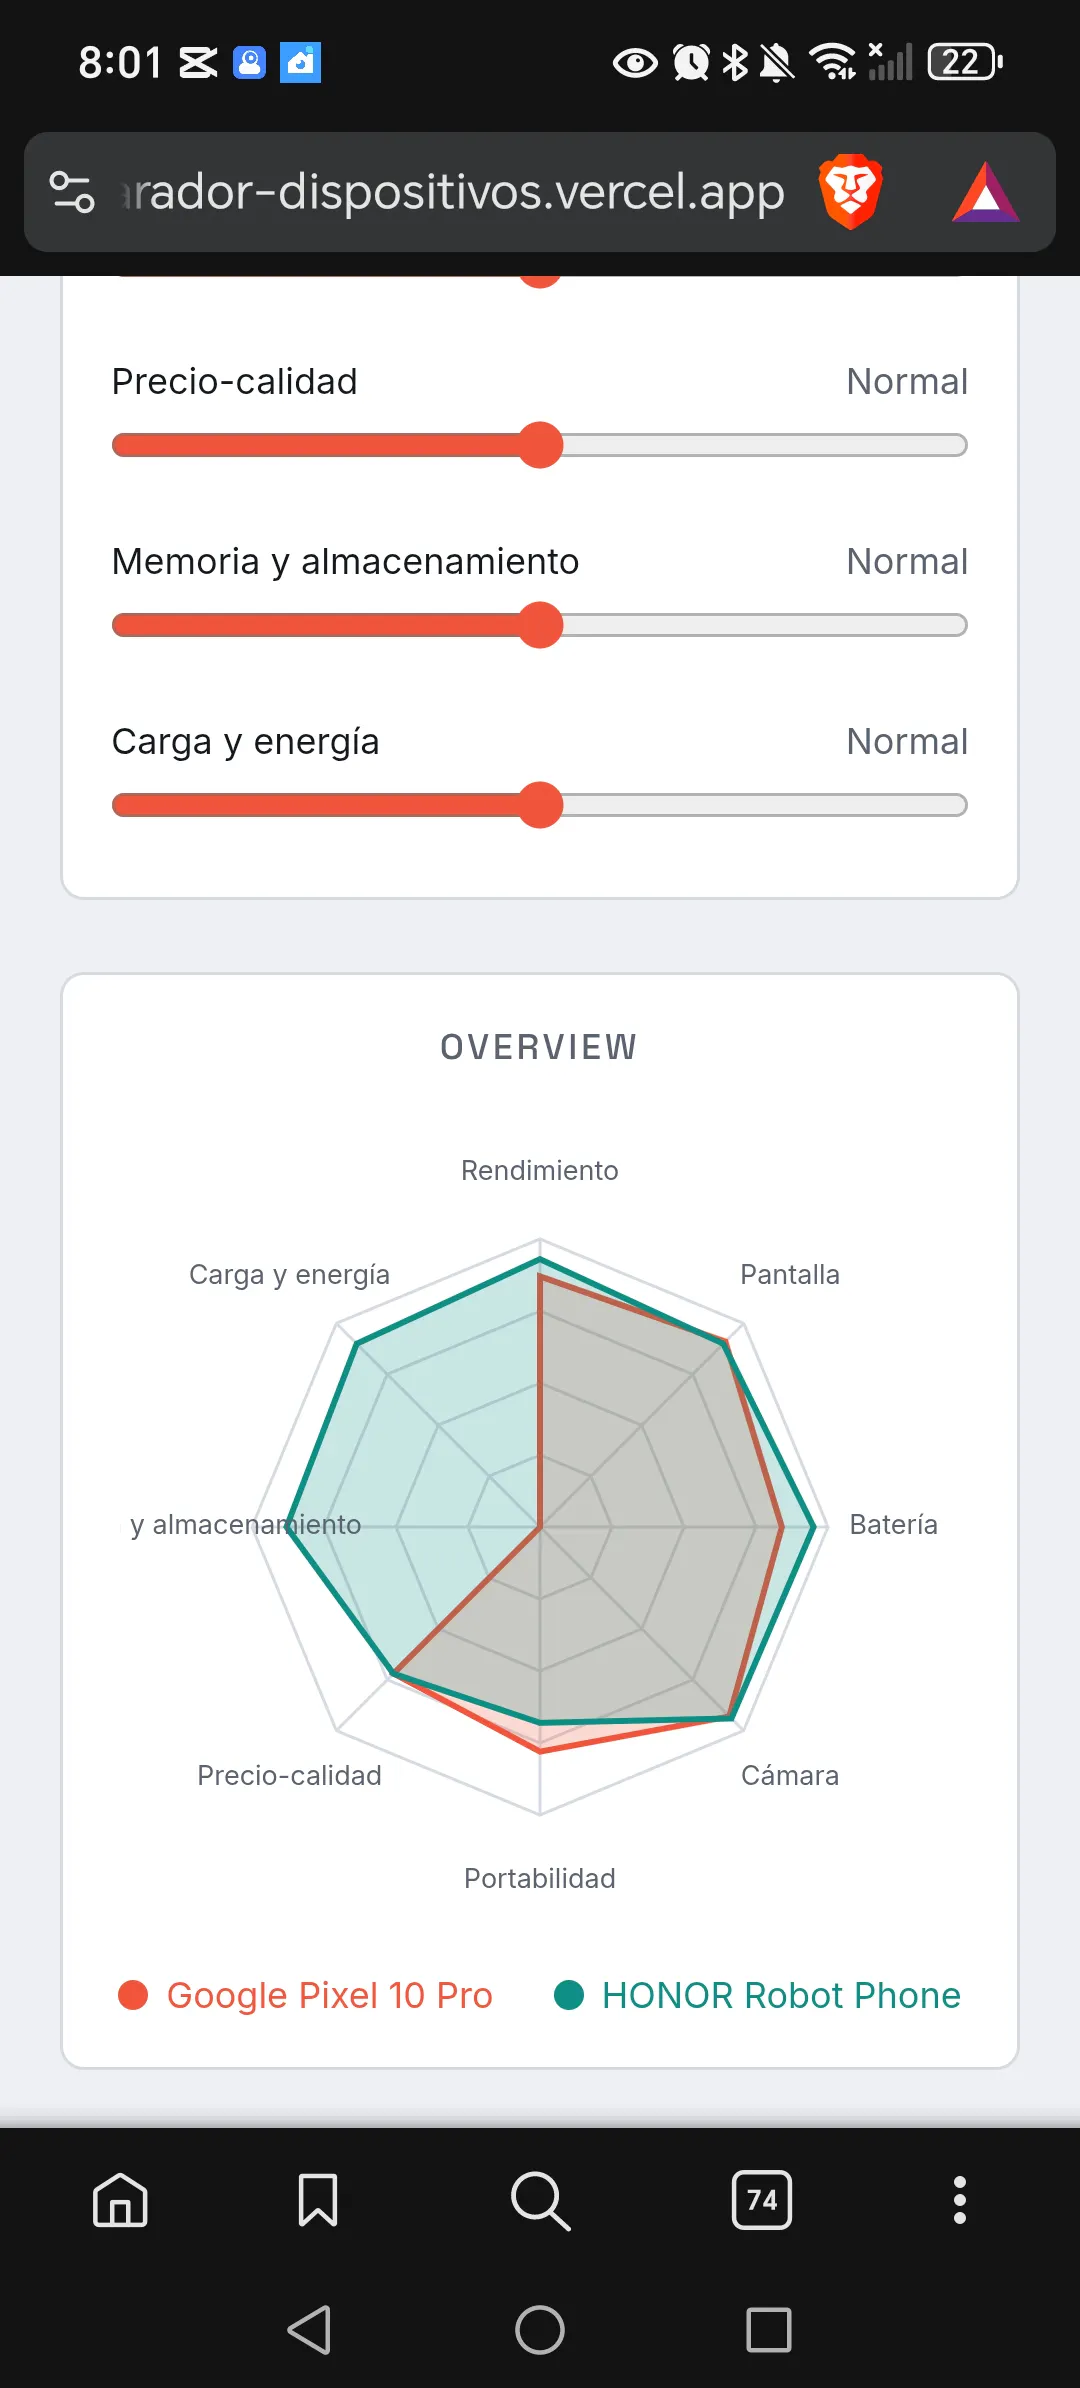Open battery indicator in status bar
Image resolution: width=1080 pixels, height=2388 pixels.
tap(965, 62)
